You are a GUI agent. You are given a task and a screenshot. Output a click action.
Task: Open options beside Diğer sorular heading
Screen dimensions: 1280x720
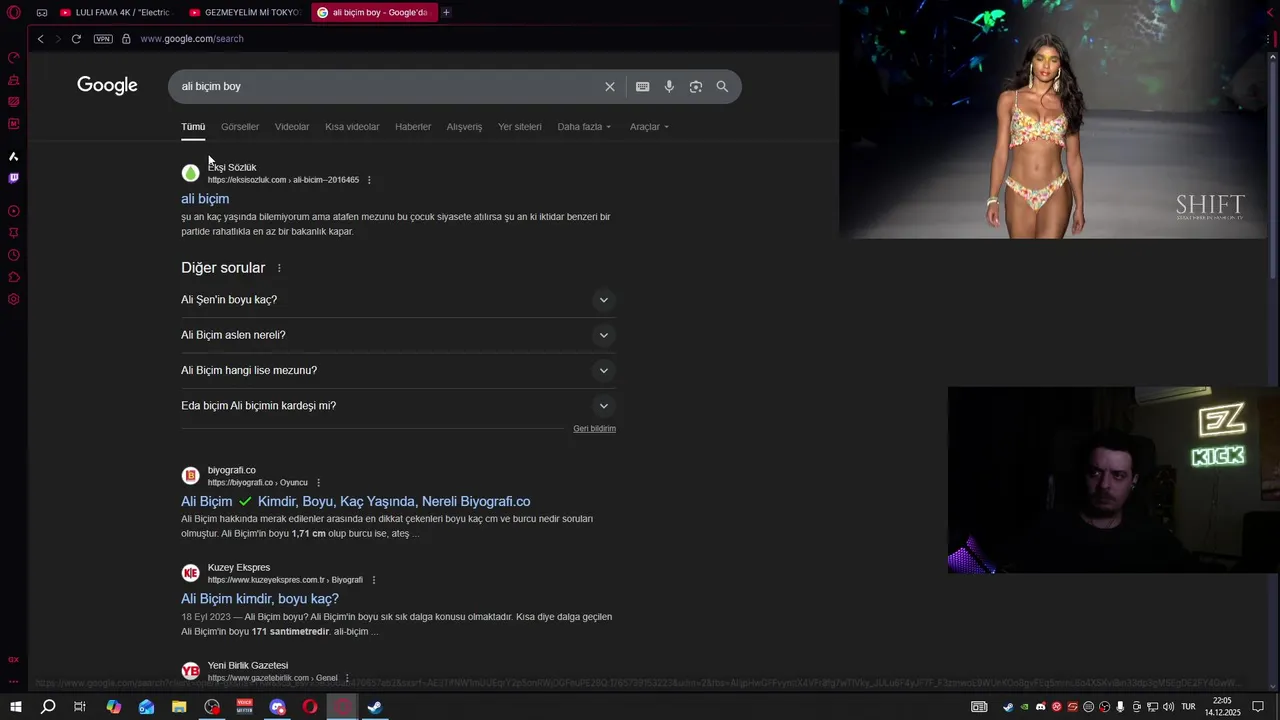(279, 268)
